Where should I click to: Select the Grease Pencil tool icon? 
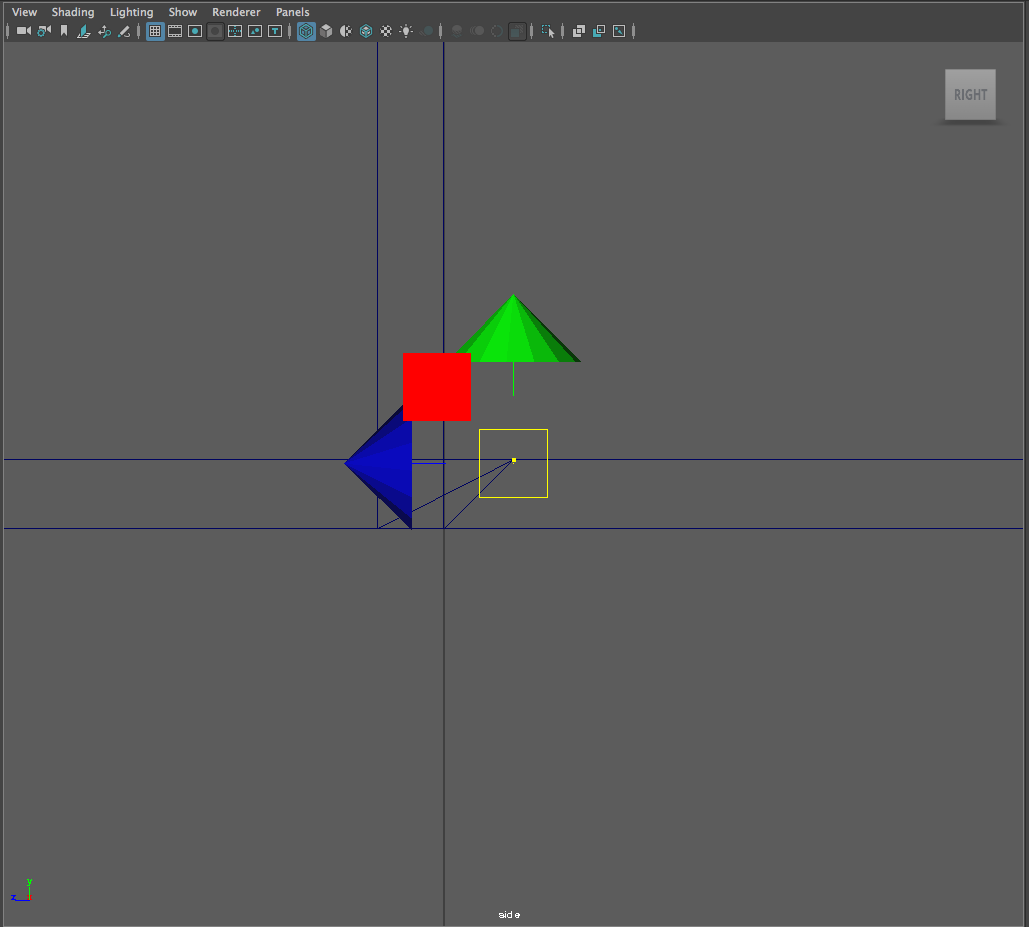123,31
